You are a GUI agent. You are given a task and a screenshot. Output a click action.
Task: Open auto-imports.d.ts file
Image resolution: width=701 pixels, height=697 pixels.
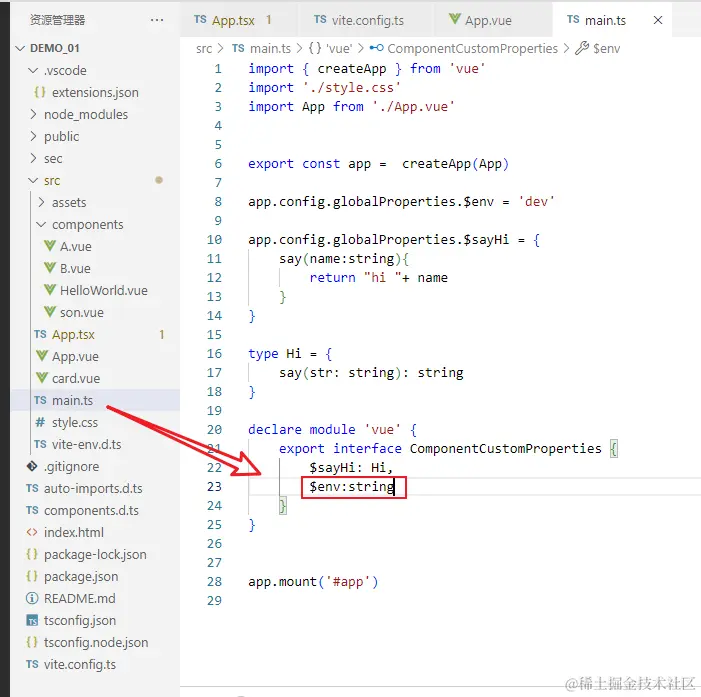point(93,488)
